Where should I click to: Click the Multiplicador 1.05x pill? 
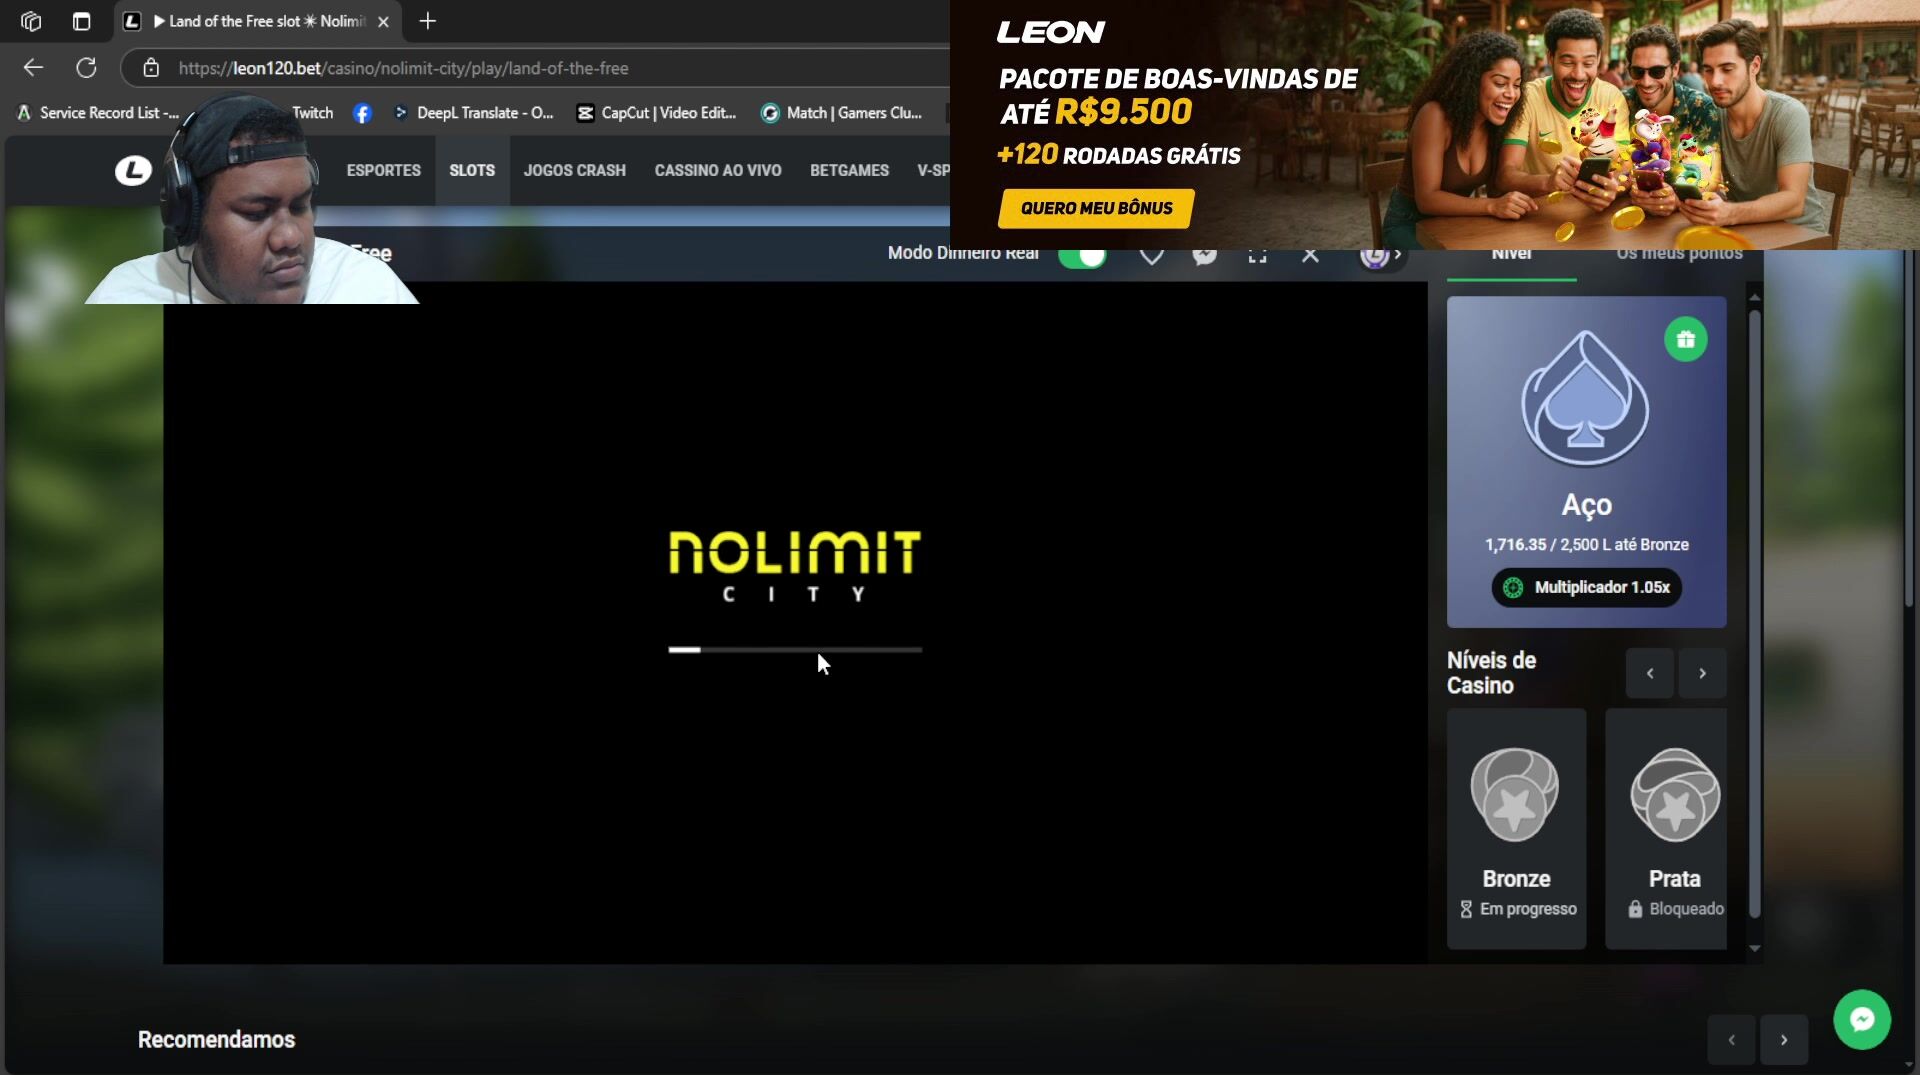coord(1586,587)
